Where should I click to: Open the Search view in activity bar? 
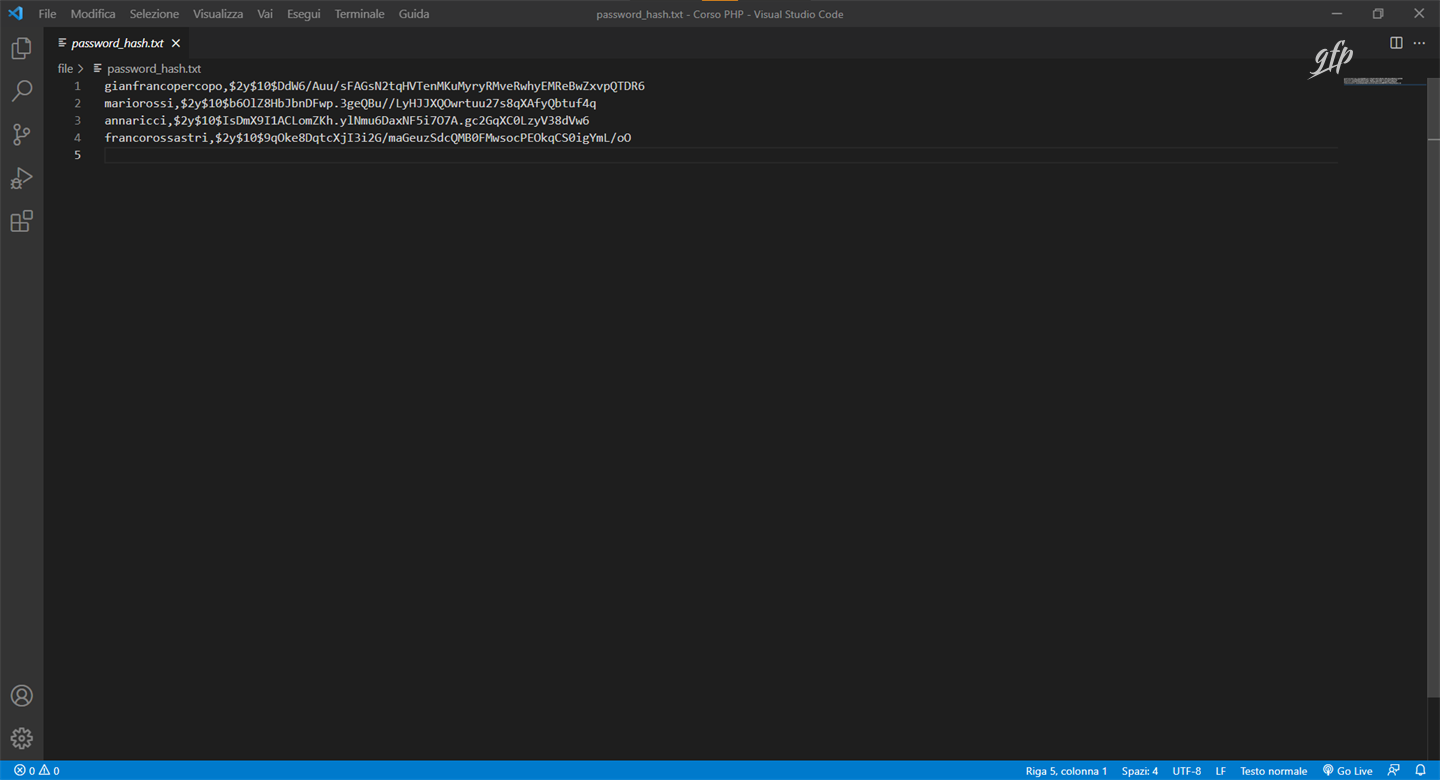pos(21,91)
